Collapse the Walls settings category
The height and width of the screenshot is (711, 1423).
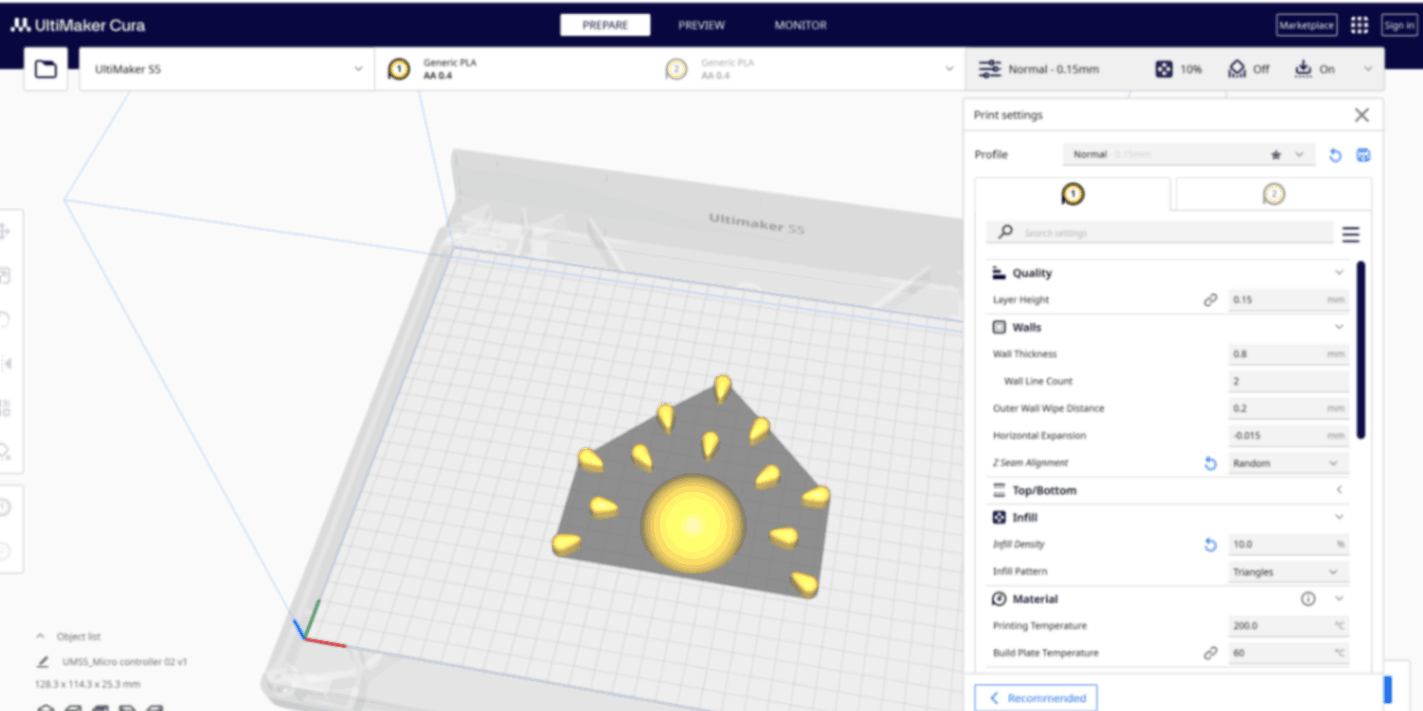[1339, 327]
